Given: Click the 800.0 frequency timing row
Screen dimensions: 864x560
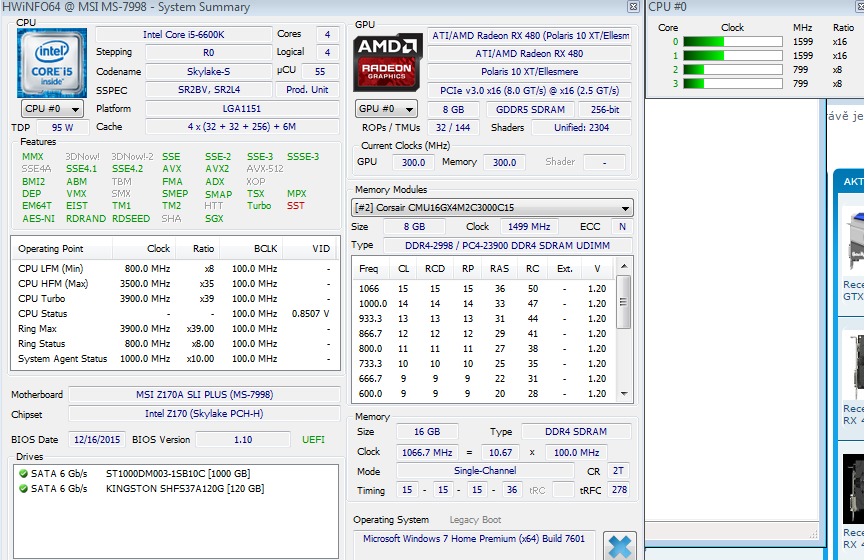Looking at the screenshot, I should [x=484, y=349].
